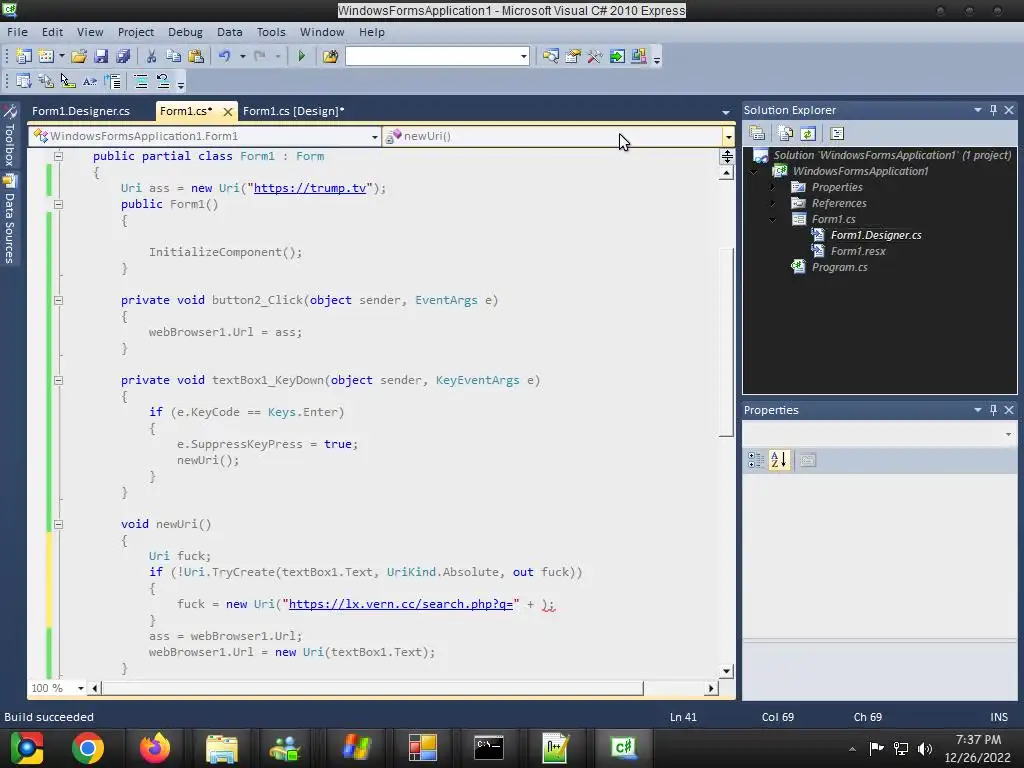Click Show All Files in Solution Explorer

click(786, 133)
